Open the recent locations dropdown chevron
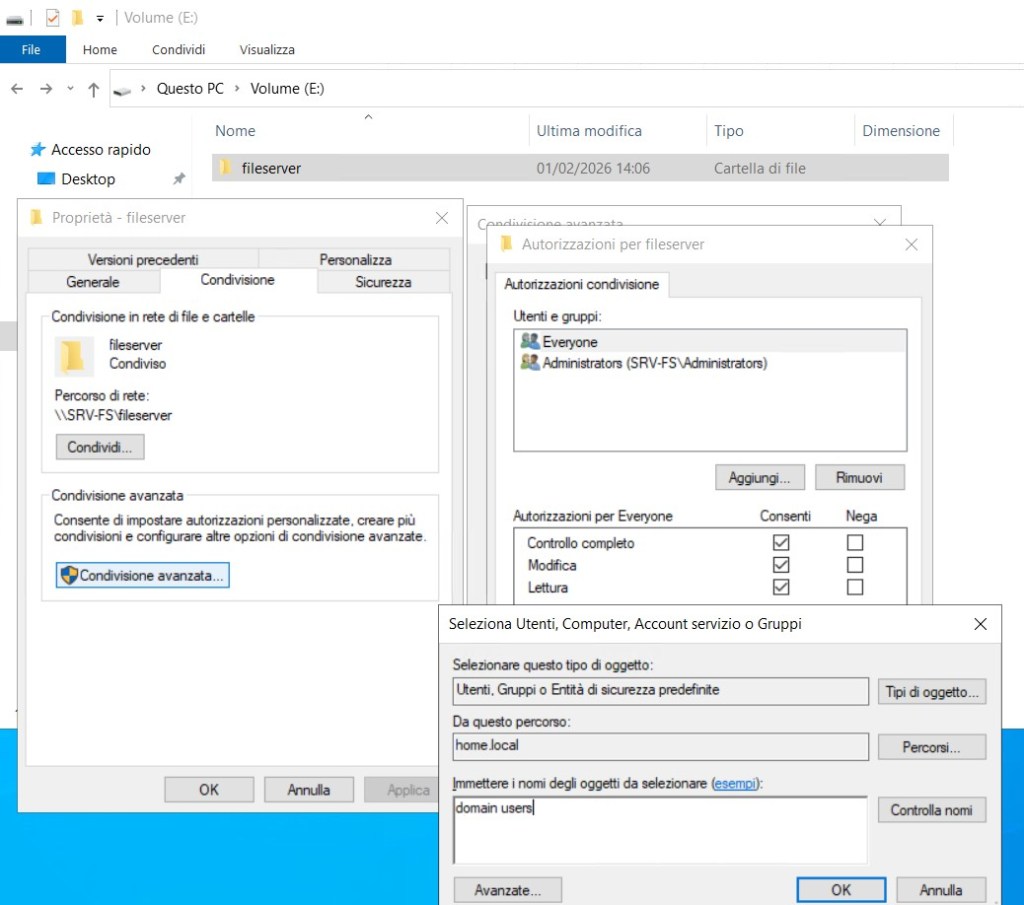This screenshot has height=905, width=1024. click(x=70, y=89)
